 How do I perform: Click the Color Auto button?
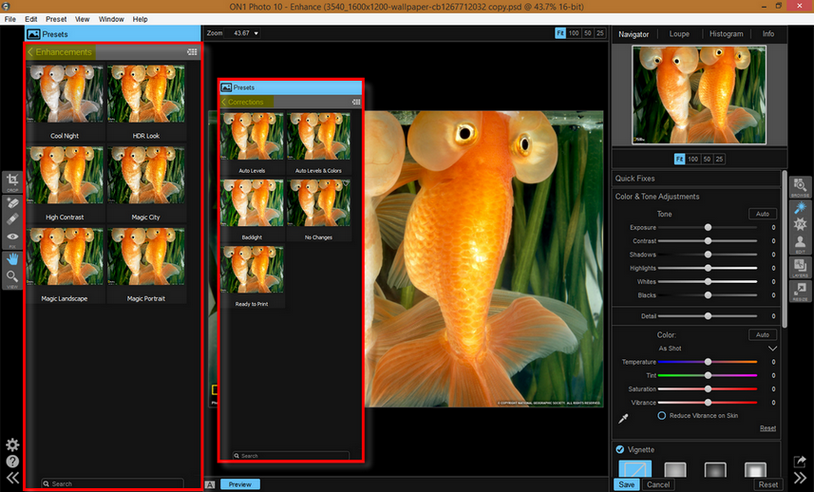762,335
